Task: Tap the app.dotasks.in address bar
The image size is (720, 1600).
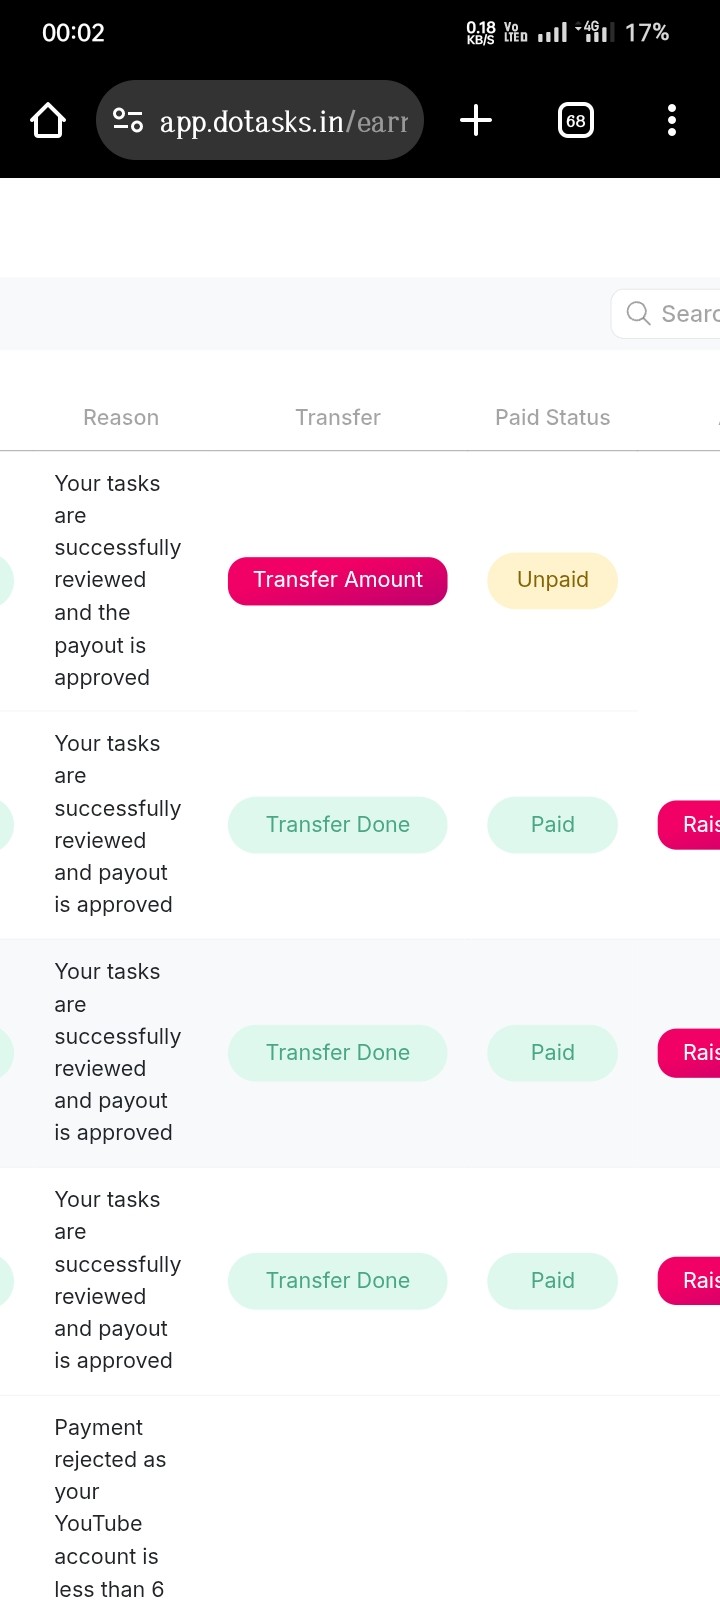Action: (x=283, y=121)
